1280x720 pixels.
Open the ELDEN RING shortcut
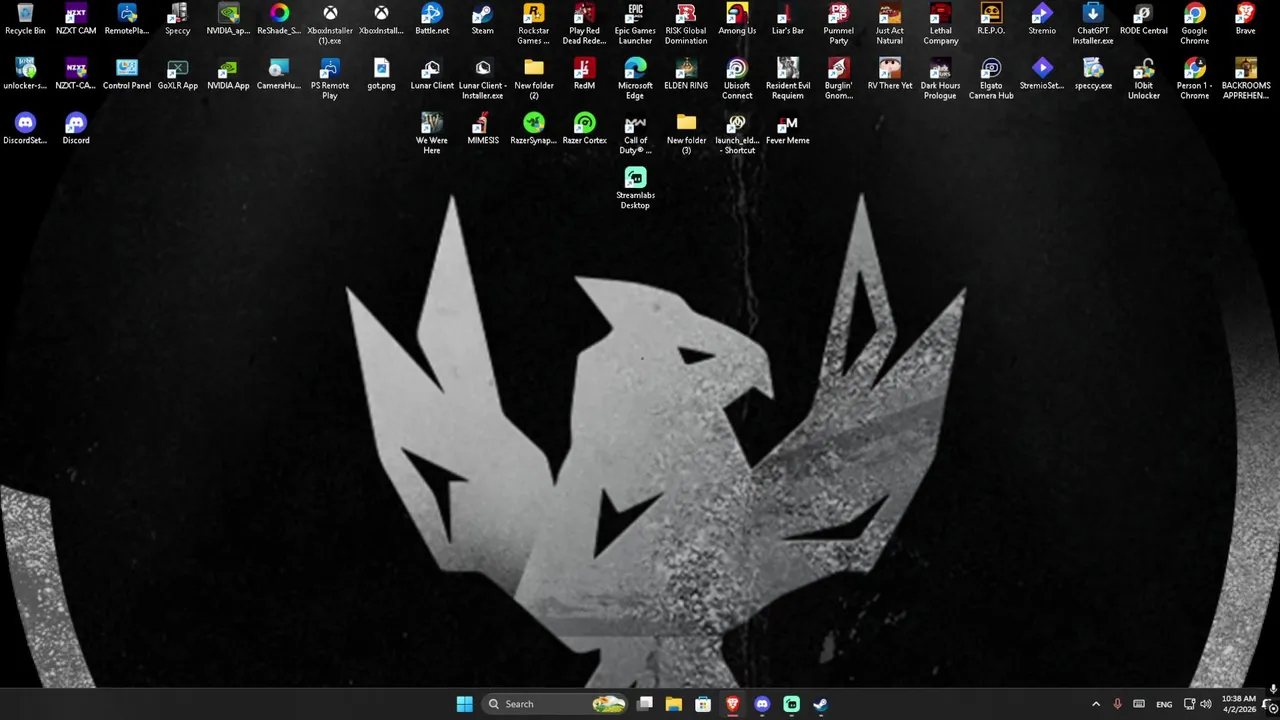tap(686, 74)
